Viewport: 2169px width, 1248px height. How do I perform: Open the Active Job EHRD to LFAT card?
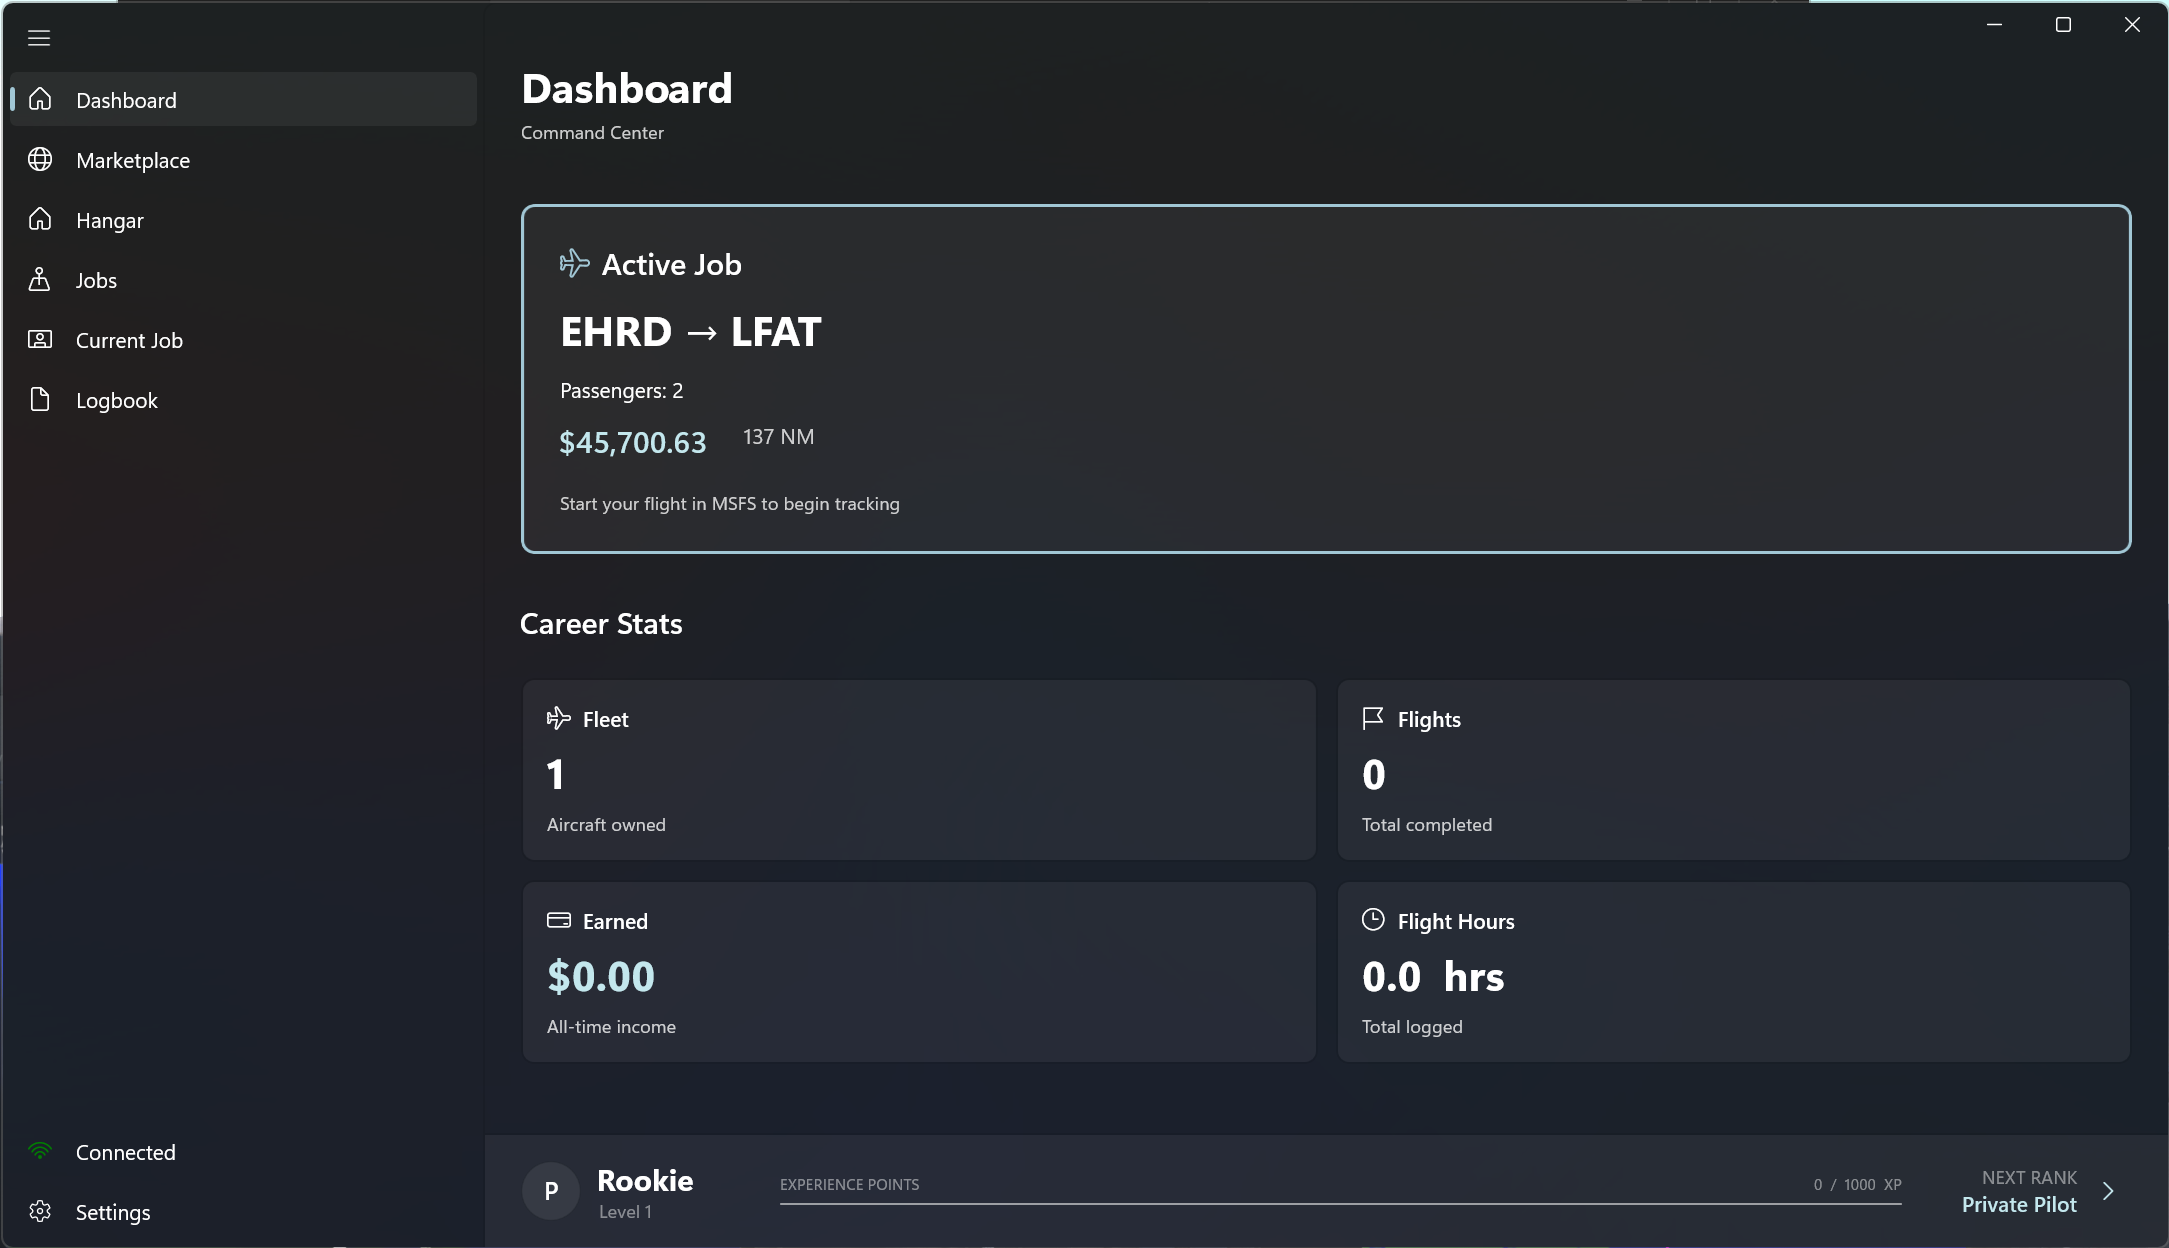(1324, 380)
